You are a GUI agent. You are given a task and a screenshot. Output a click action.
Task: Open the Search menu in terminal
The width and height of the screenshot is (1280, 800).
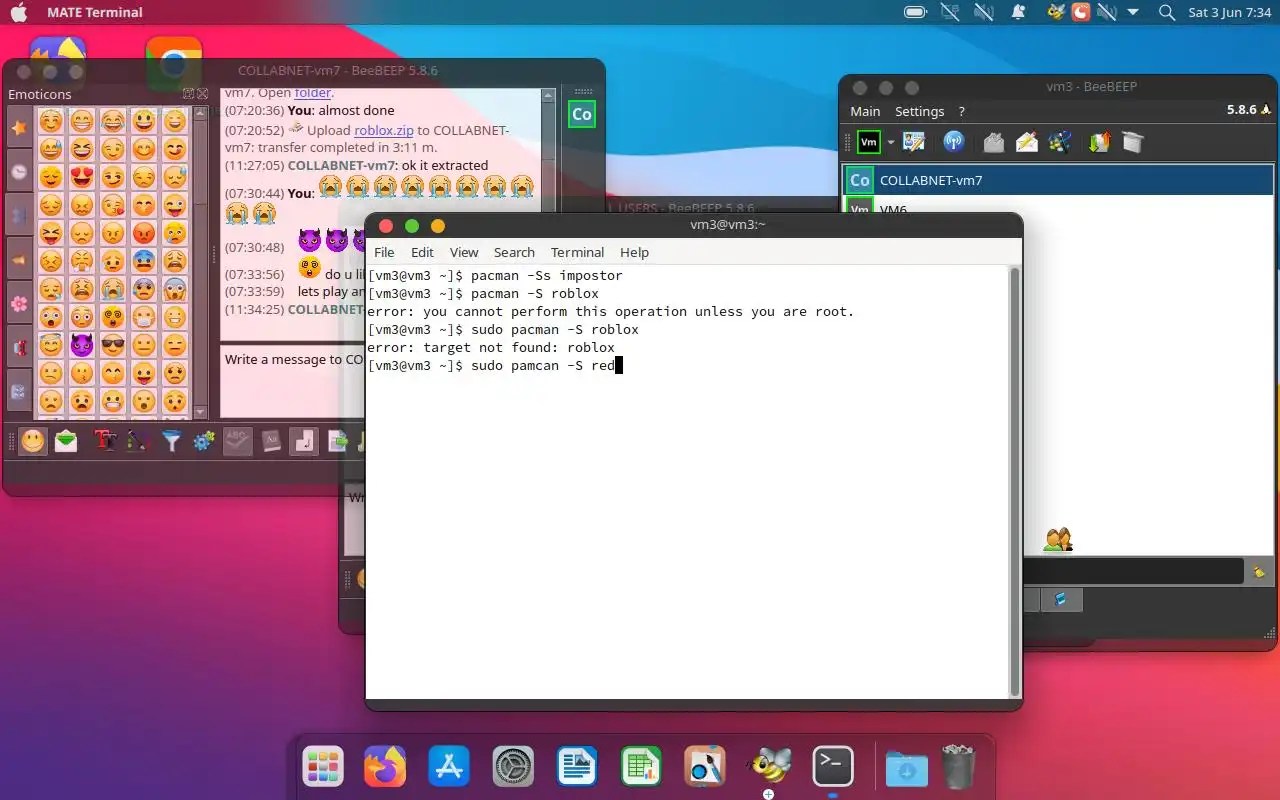tap(514, 252)
